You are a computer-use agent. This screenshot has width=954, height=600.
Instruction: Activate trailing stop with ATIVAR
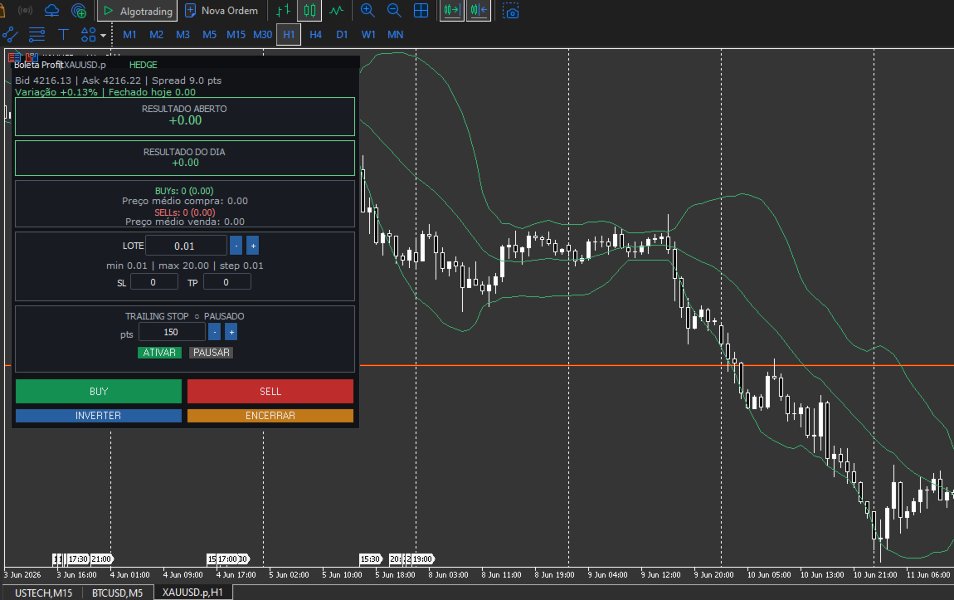159,352
